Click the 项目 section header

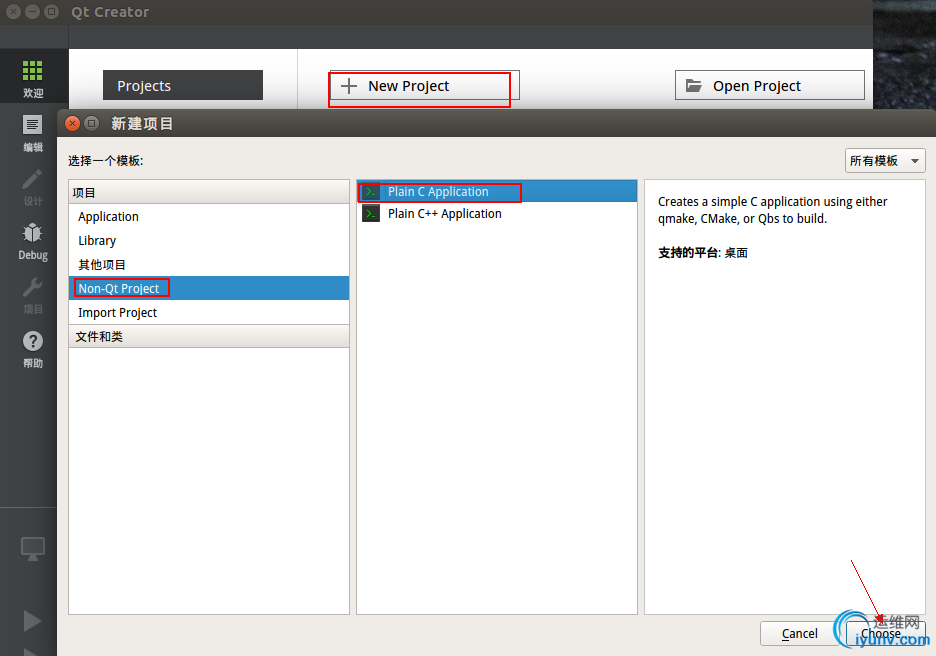tap(209, 193)
